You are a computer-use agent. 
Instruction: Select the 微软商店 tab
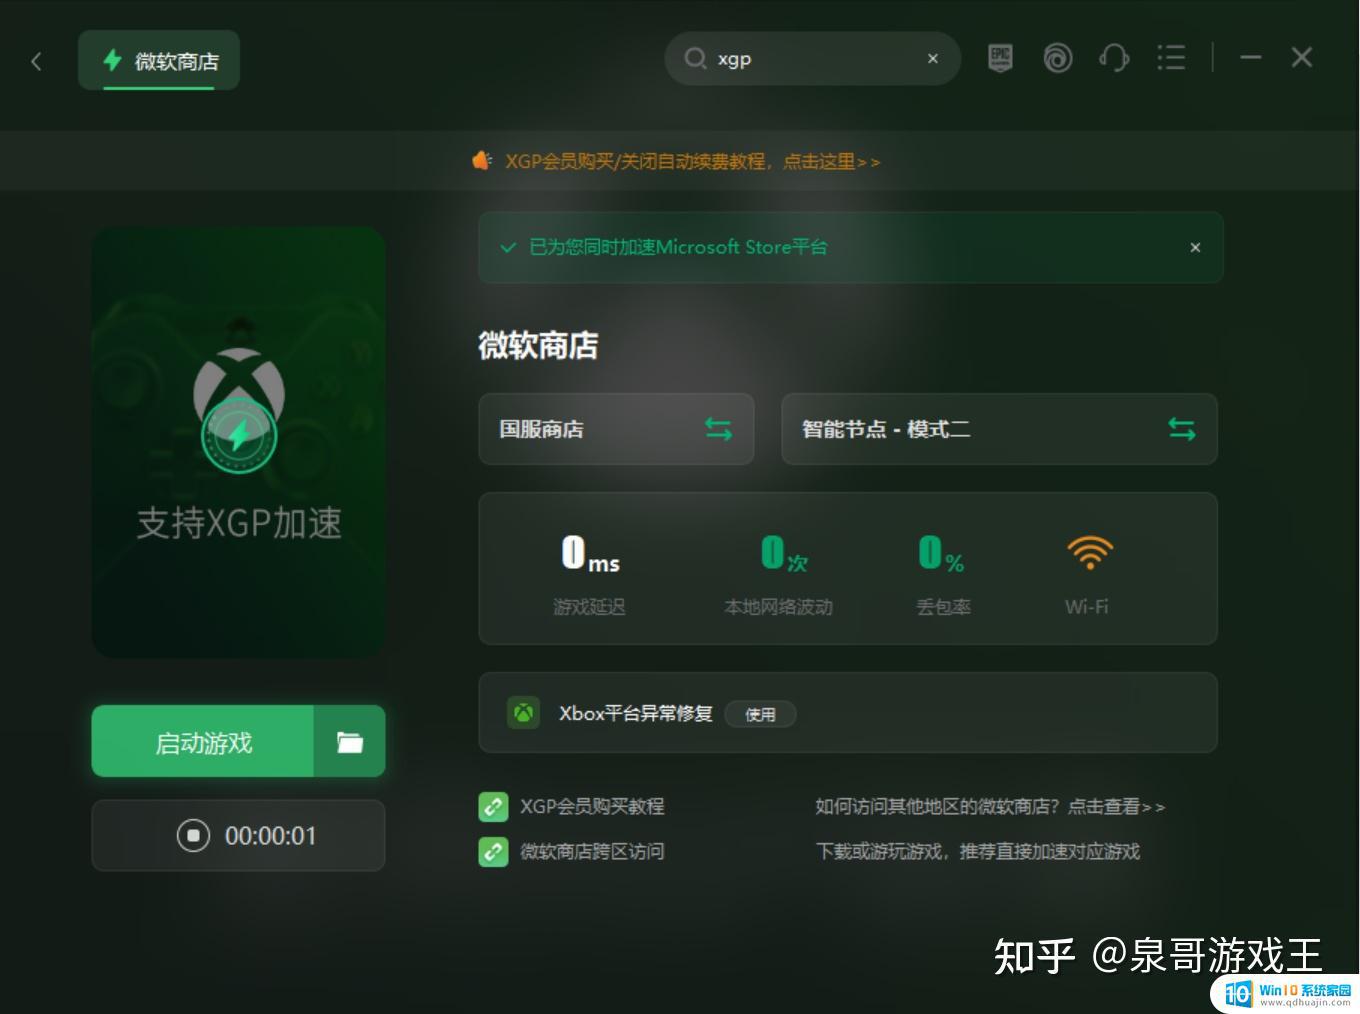click(x=159, y=61)
